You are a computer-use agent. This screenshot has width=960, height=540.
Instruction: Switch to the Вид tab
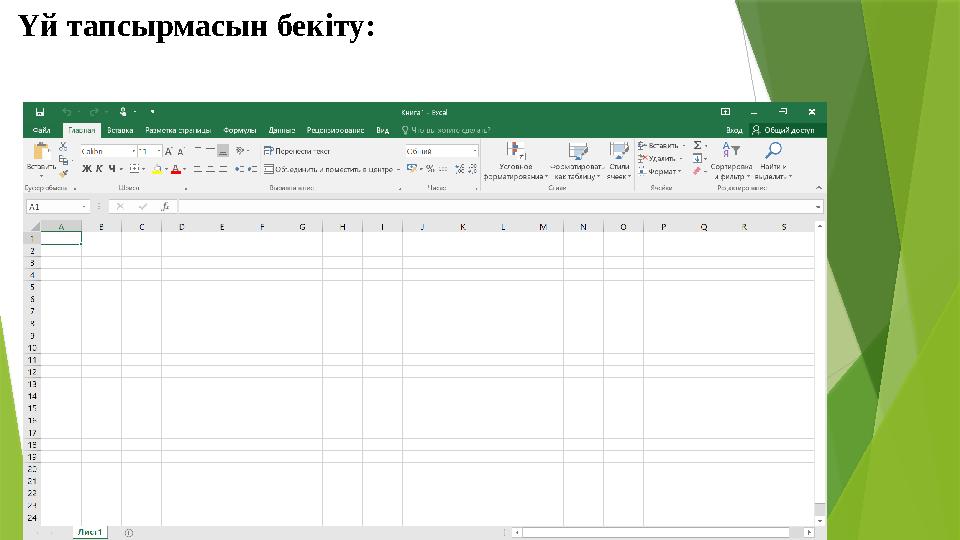click(x=383, y=130)
